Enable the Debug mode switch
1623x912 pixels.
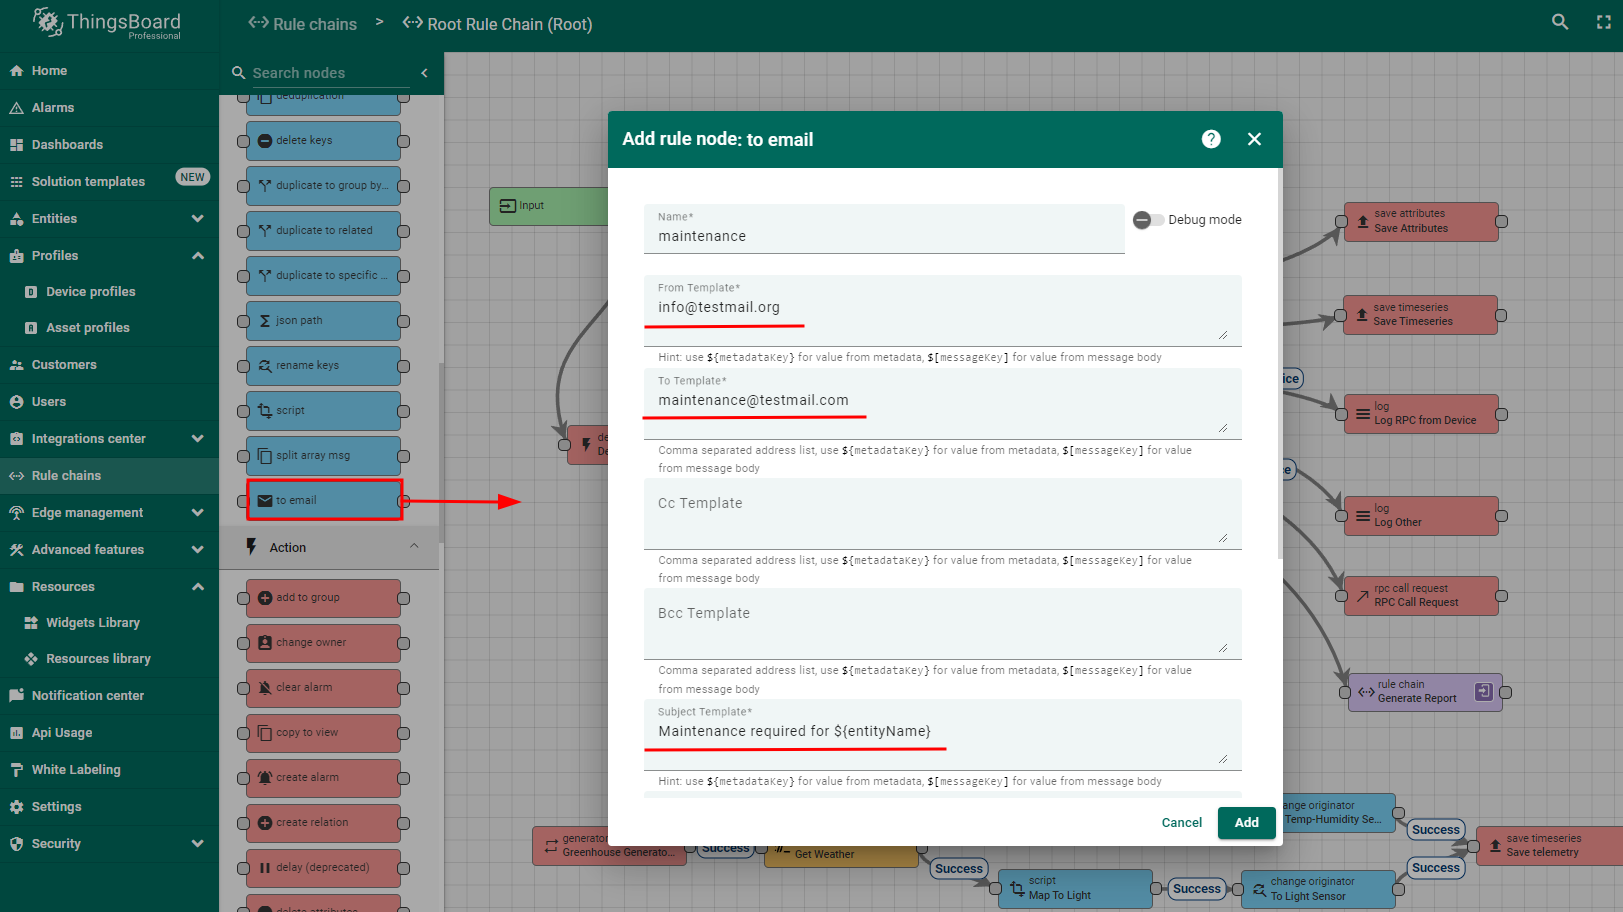click(1147, 220)
